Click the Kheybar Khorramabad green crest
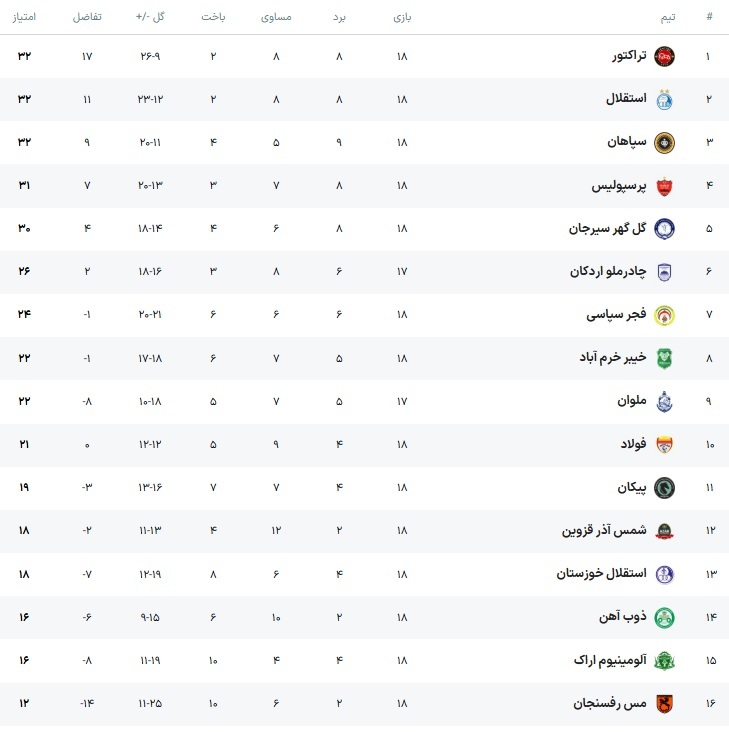Screen dimensions: 729x732 click(665, 358)
